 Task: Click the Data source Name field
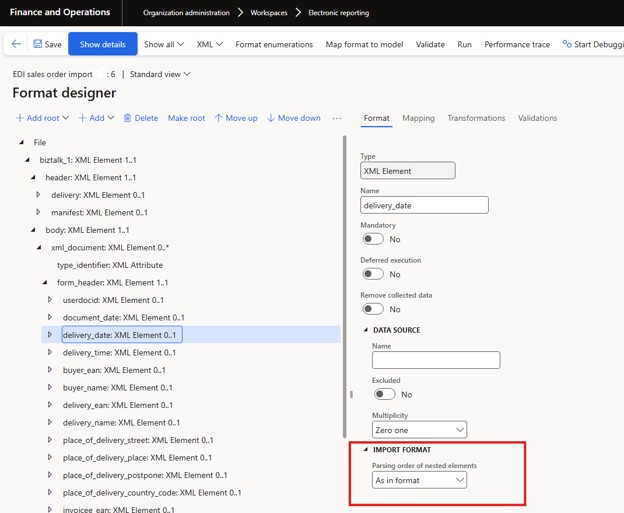(436, 360)
